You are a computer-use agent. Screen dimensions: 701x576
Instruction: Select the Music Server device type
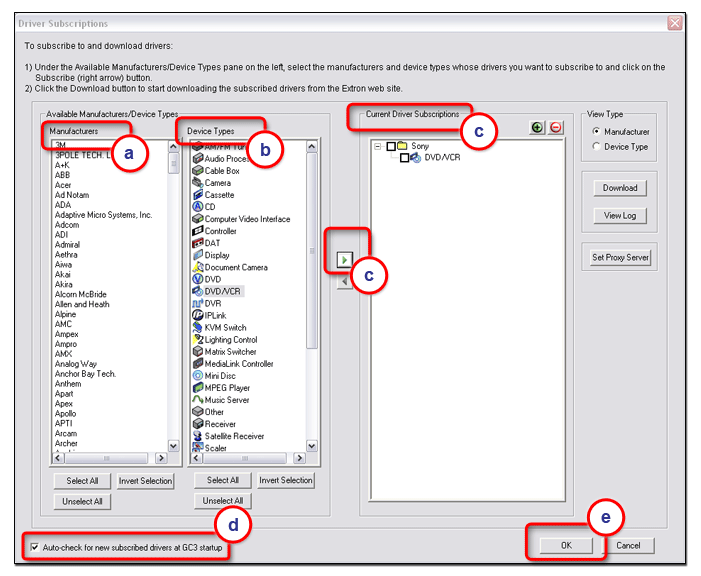click(228, 400)
